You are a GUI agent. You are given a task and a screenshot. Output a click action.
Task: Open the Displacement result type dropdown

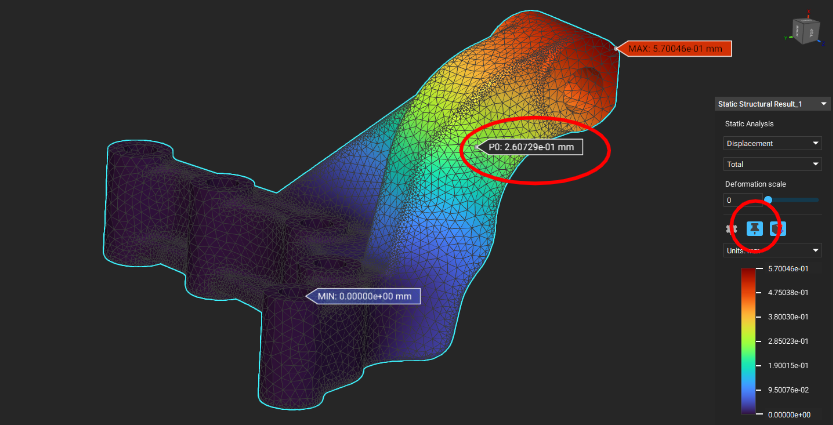click(x=772, y=143)
